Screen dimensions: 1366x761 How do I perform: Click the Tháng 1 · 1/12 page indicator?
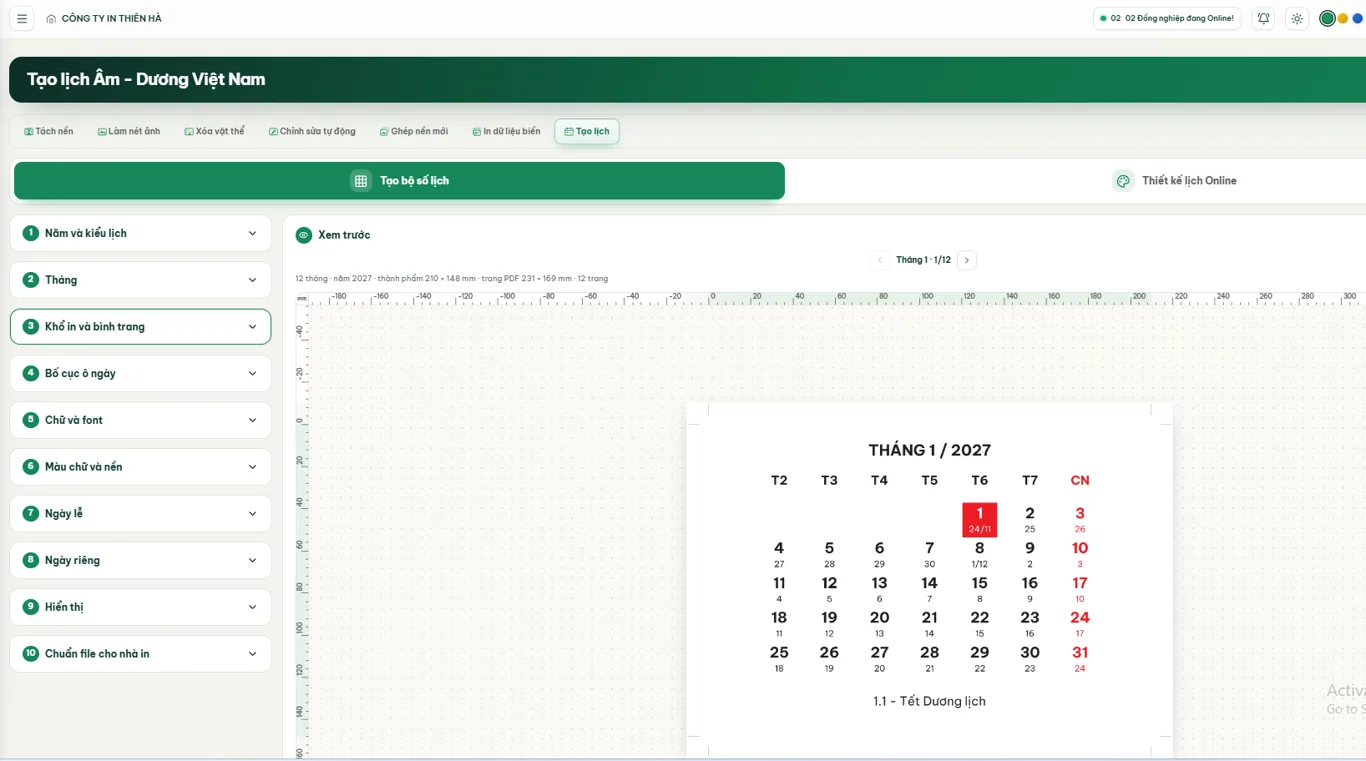coord(923,260)
